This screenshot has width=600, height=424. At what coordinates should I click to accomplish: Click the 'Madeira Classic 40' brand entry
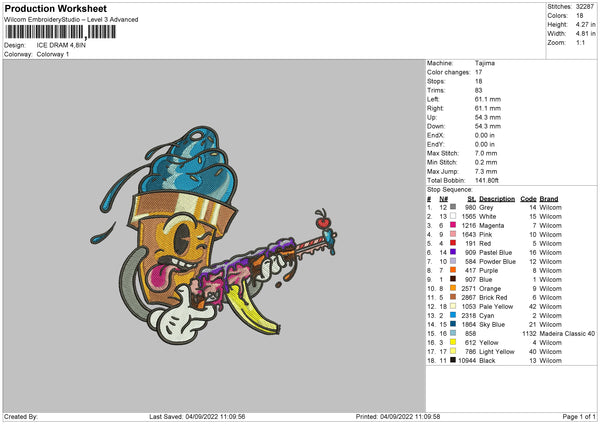coord(567,334)
